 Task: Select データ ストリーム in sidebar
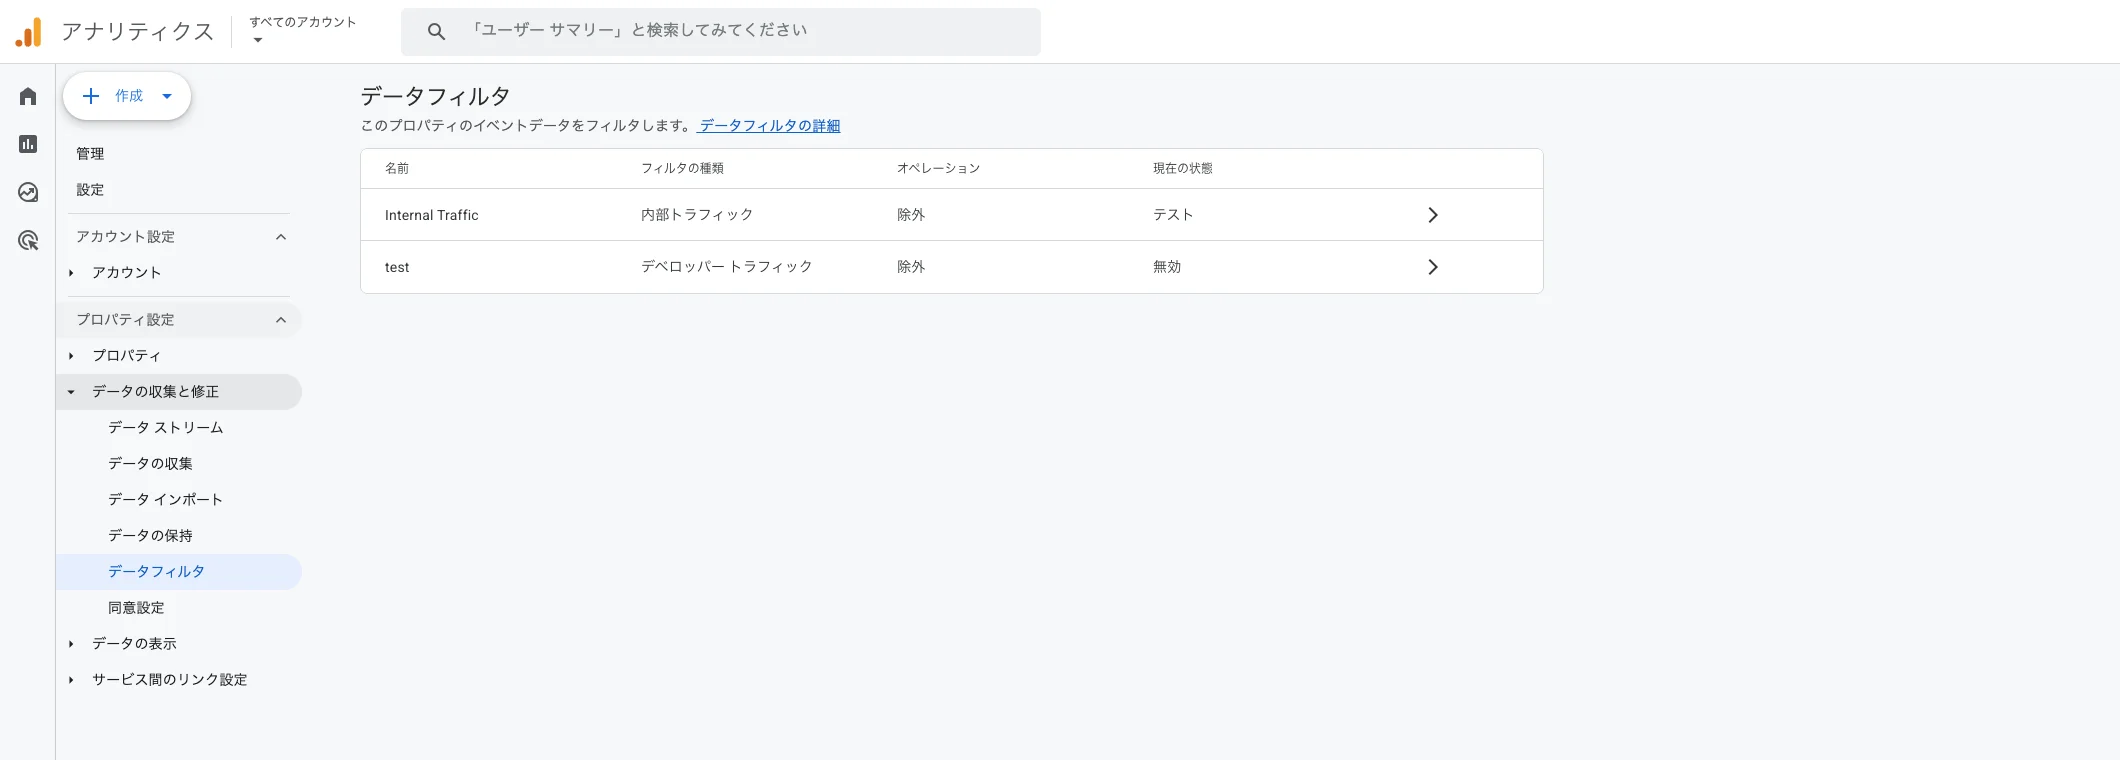click(166, 428)
